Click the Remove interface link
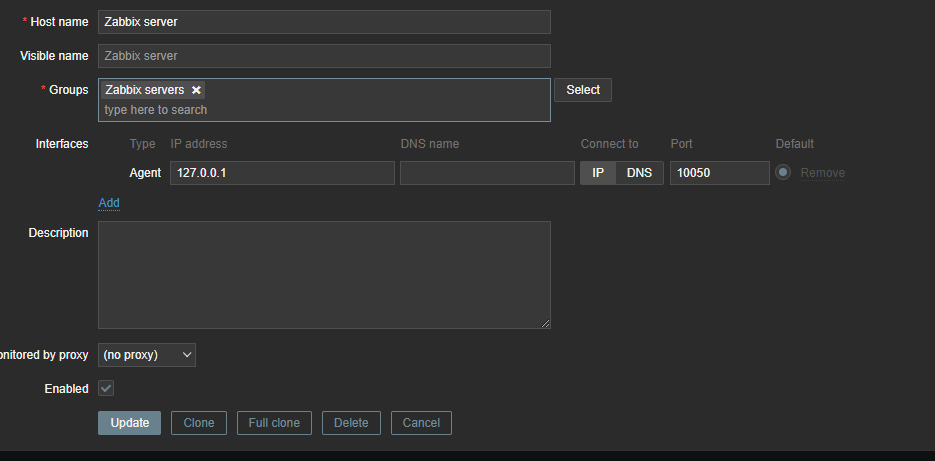This screenshot has height=461, width=935. [822, 173]
